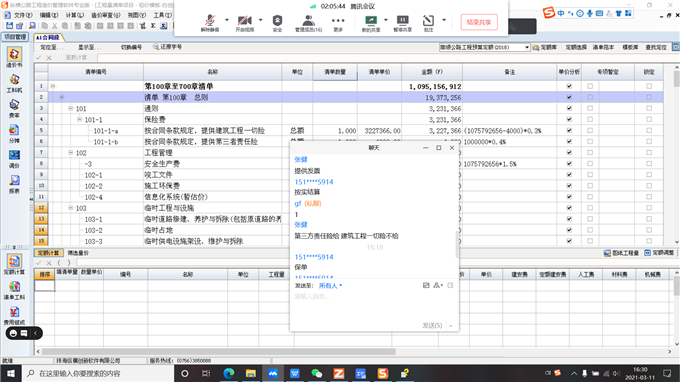680x382 pixels.
Task: Open the 编辑 menu
Action: 49,15
